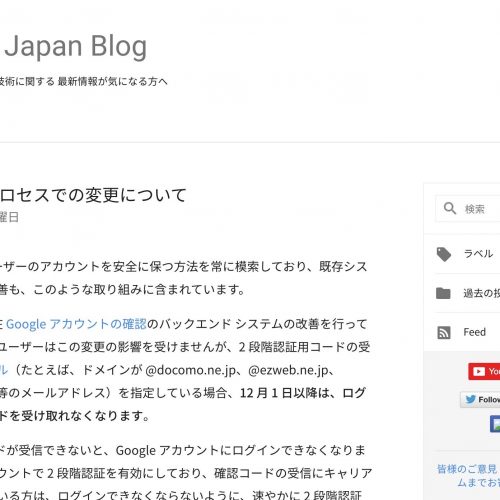Open the Feed section in sidebar
This screenshot has width=500, height=500.
[468, 332]
